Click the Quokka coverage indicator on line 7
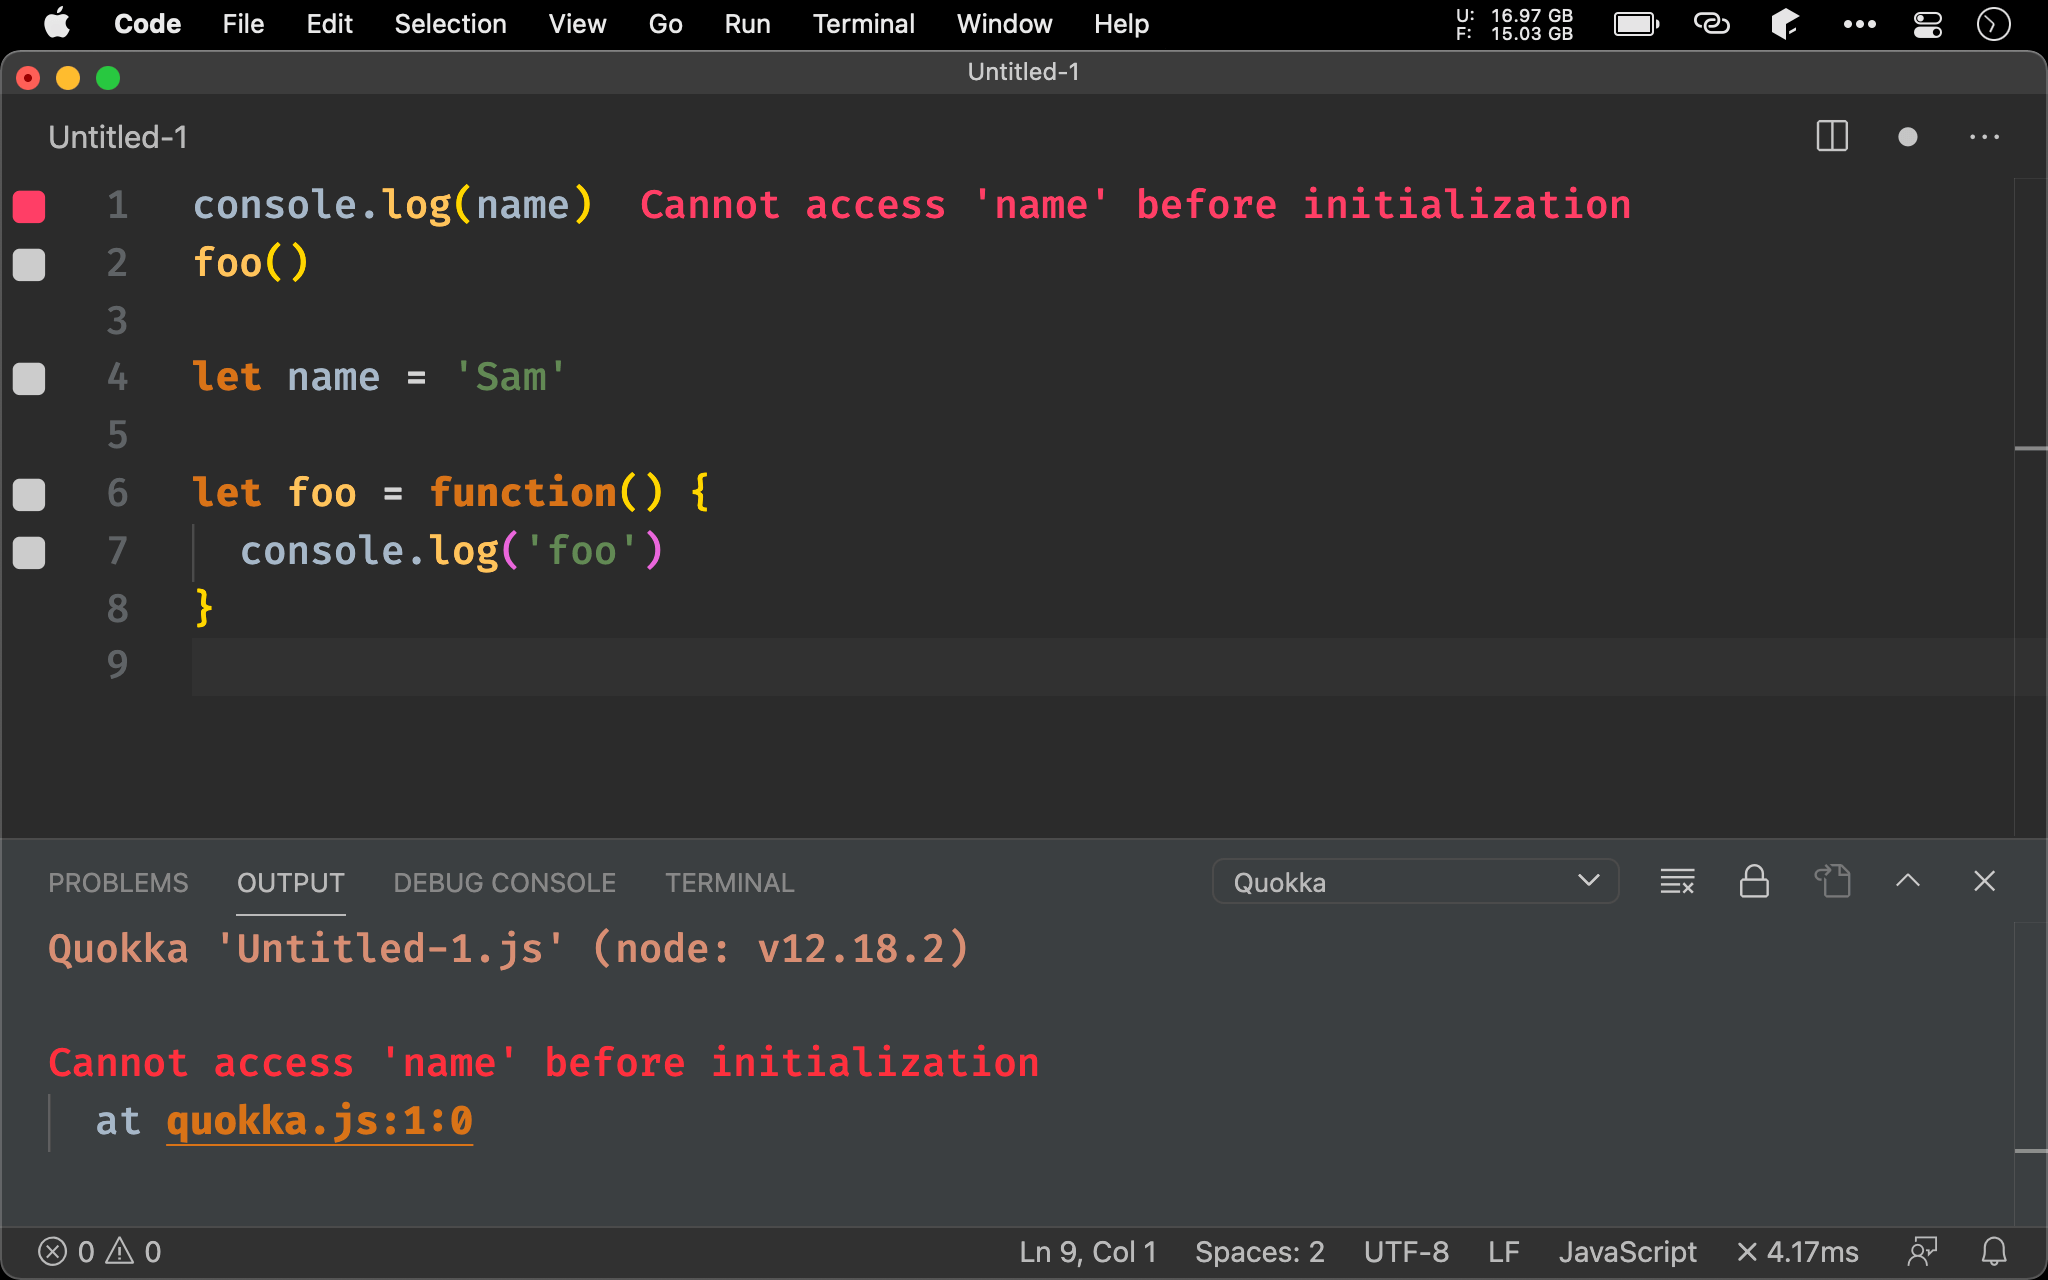Image resolution: width=2048 pixels, height=1280 pixels. click(29, 552)
